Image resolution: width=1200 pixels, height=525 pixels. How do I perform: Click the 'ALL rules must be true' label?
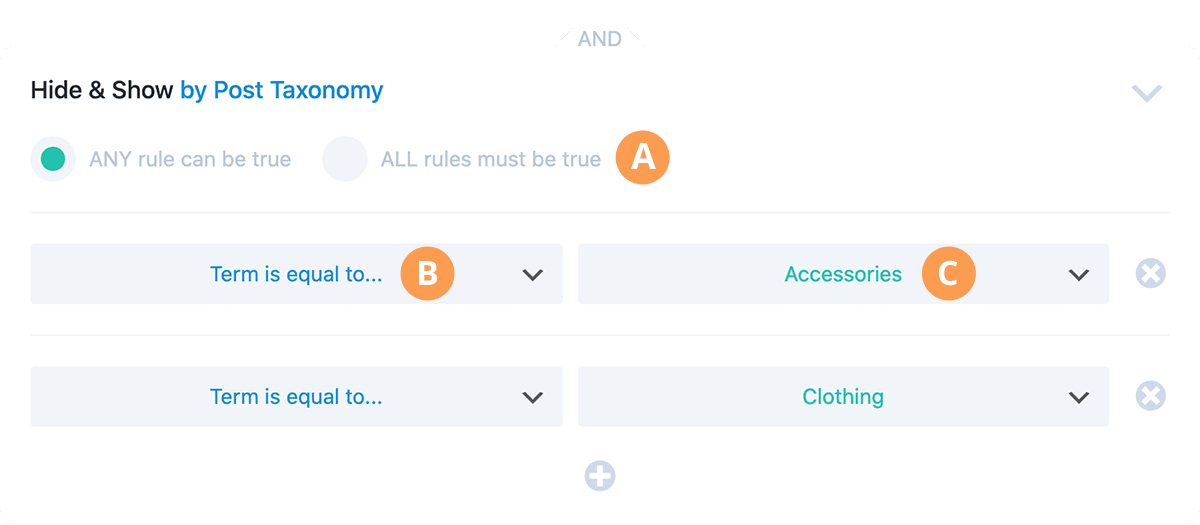tap(491, 159)
